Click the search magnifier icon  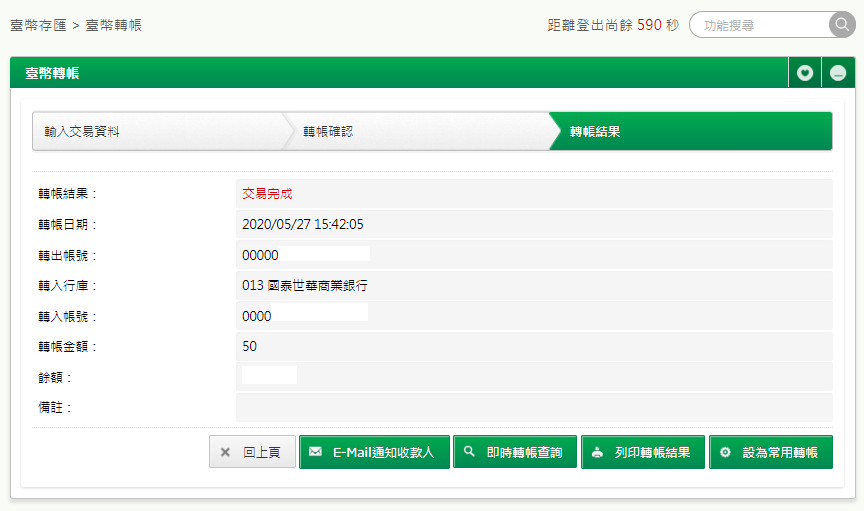tap(842, 24)
